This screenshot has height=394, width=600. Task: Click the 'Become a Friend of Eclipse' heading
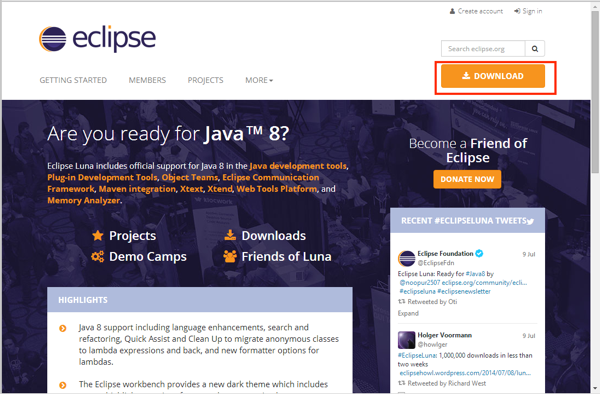tap(468, 150)
